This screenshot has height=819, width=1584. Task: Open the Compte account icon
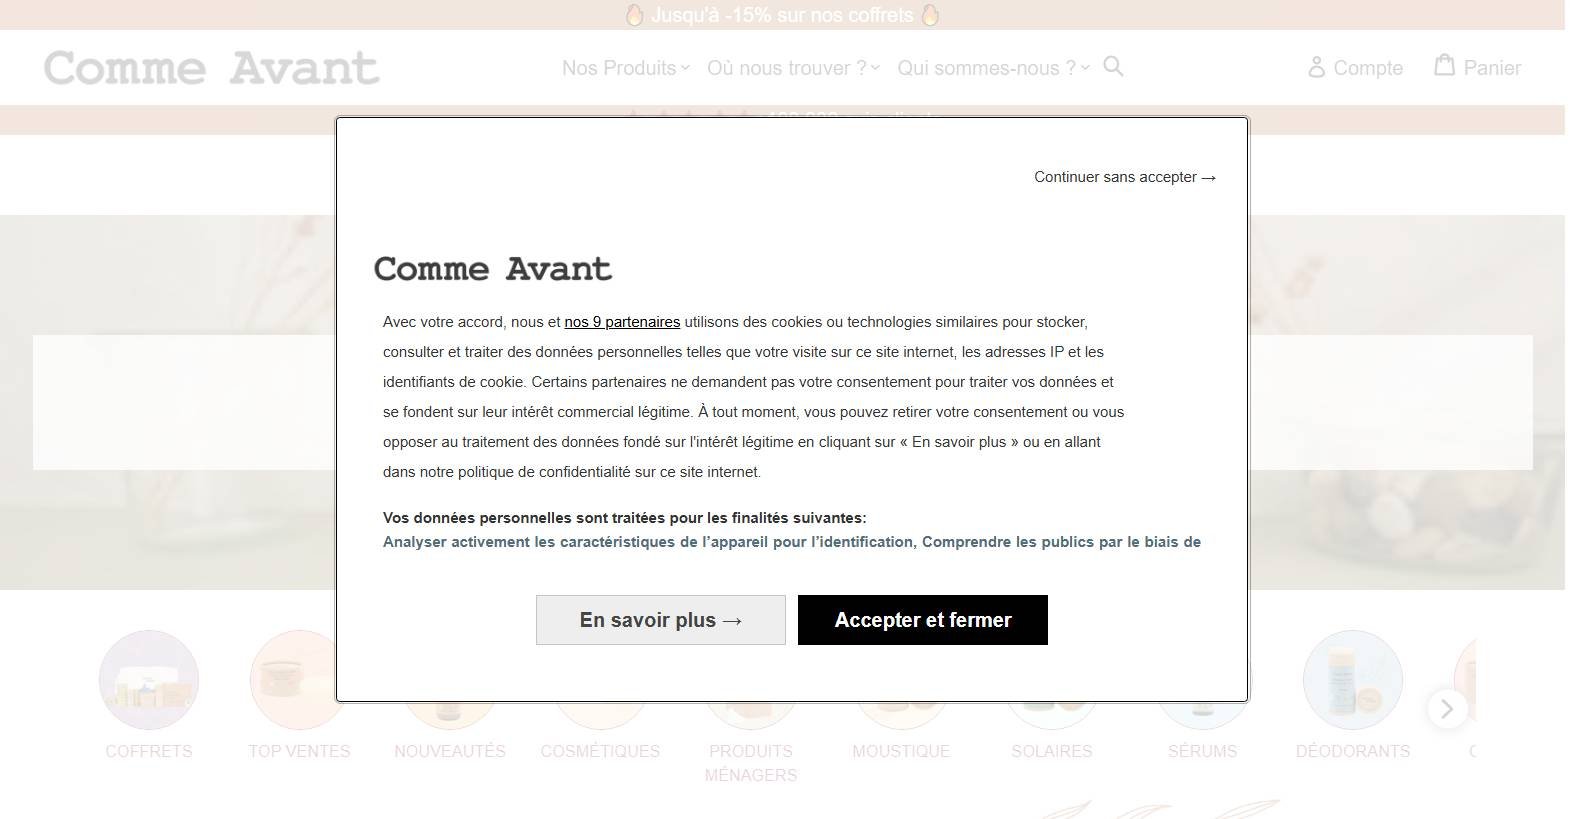[x=1316, y=67]
